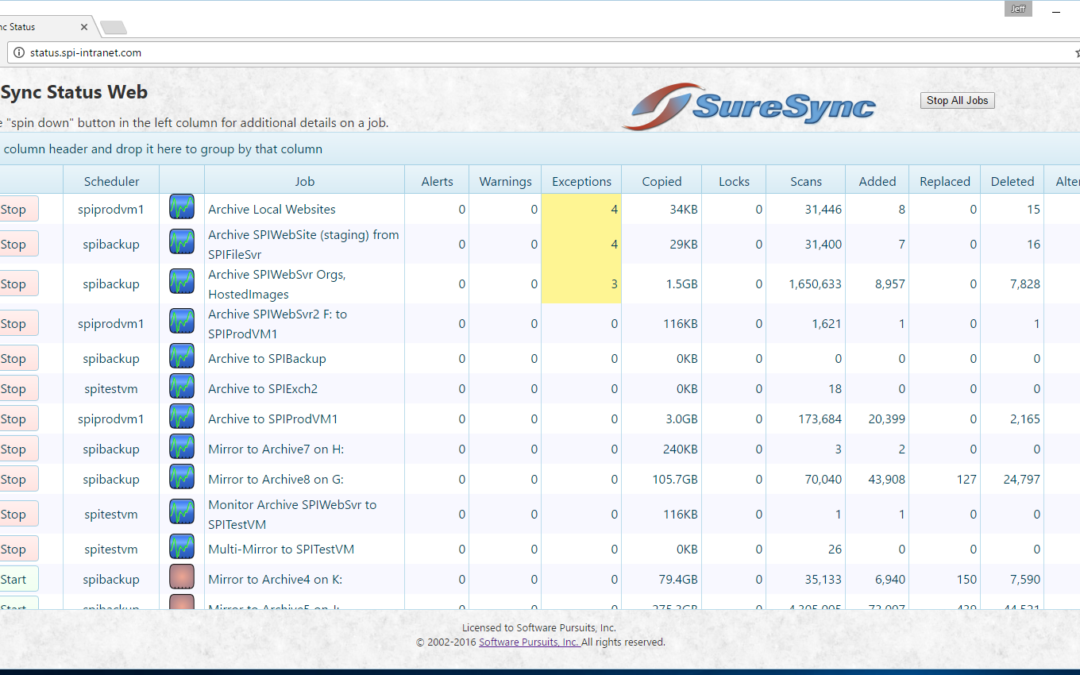The width and height of the screenshot is (1080, 675).
Task: Sort by the Exceptions column header
Action: click(581, 181)
